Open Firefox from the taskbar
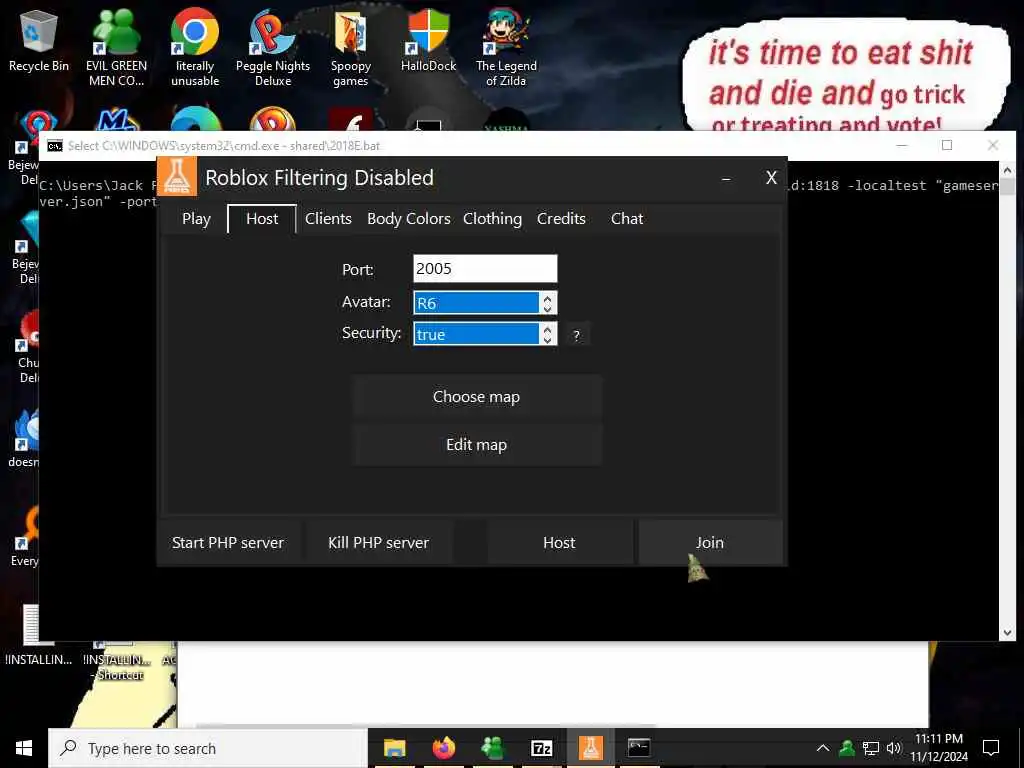The image size is (1024, 768). click(443, 748)
